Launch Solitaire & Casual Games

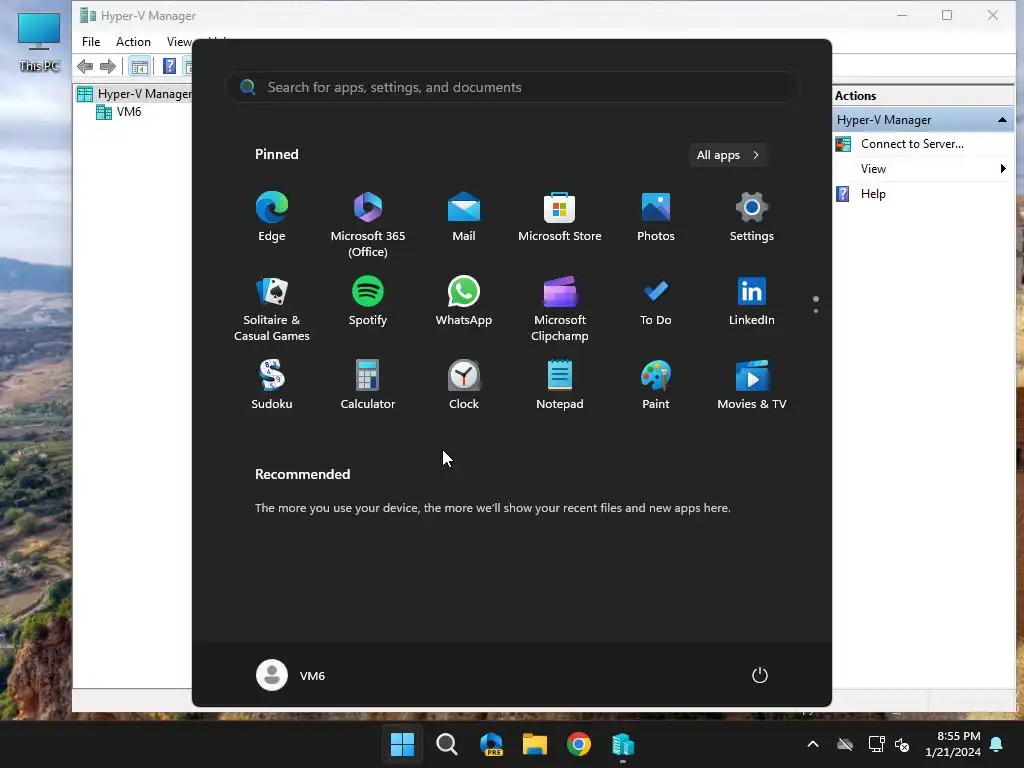(272, 309)
